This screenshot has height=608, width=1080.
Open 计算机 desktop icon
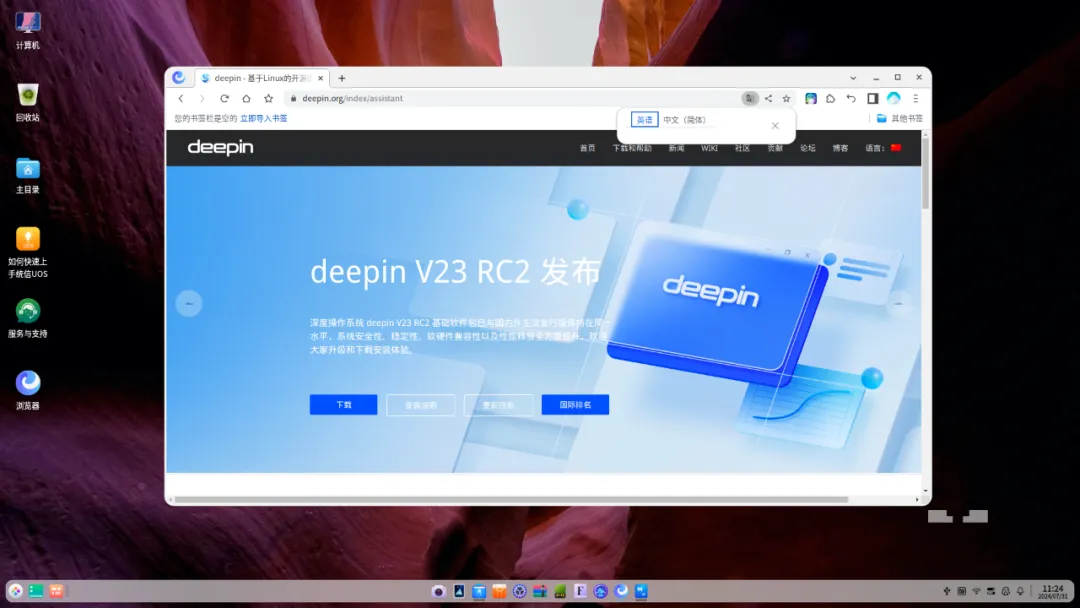tap(28, 30)
